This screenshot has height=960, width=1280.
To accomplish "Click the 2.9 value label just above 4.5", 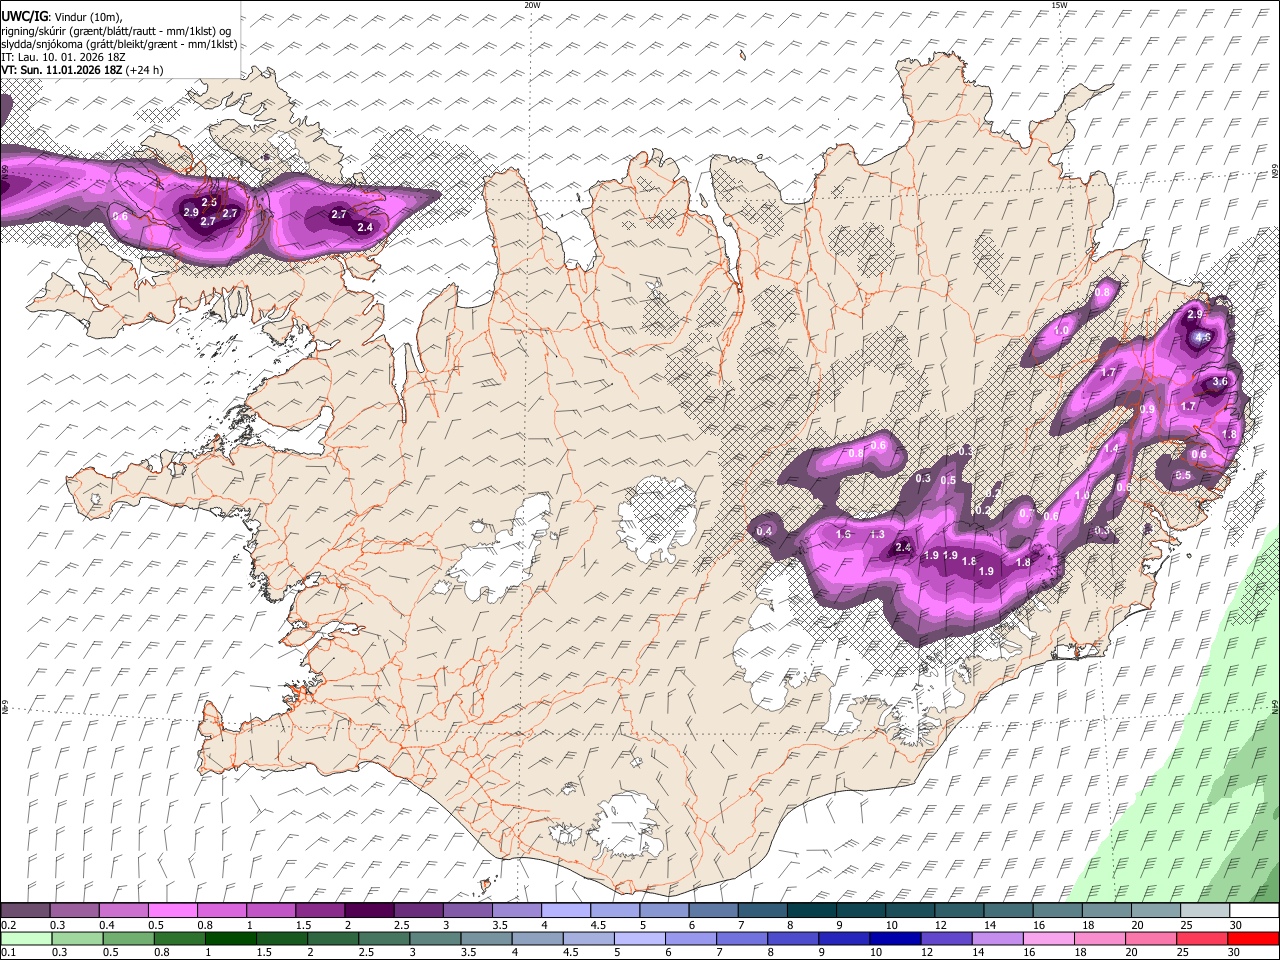I will [1195, 314].
